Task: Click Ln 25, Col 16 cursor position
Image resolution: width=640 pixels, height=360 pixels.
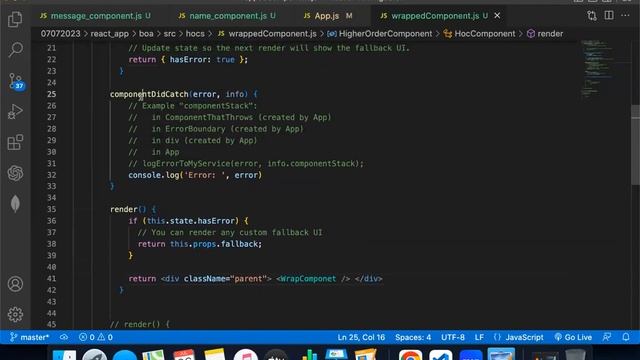Action: (361, 337)
